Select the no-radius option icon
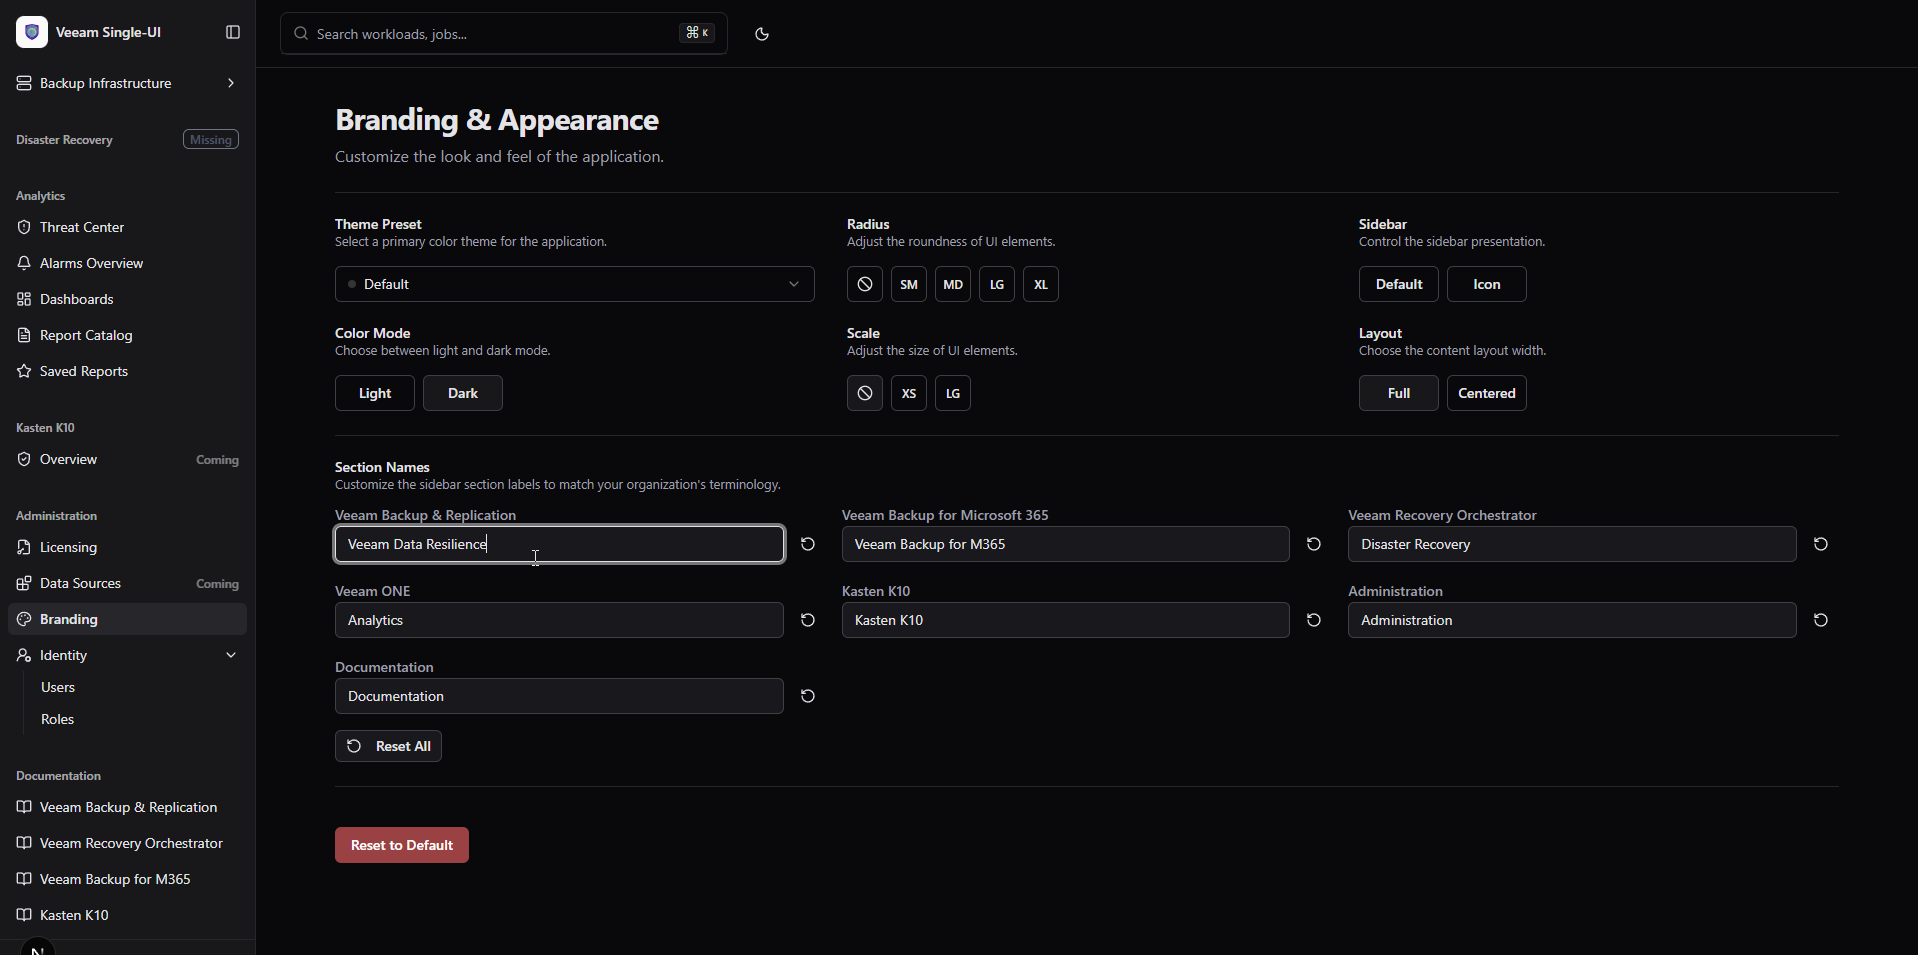 click(x=865, y=284)
